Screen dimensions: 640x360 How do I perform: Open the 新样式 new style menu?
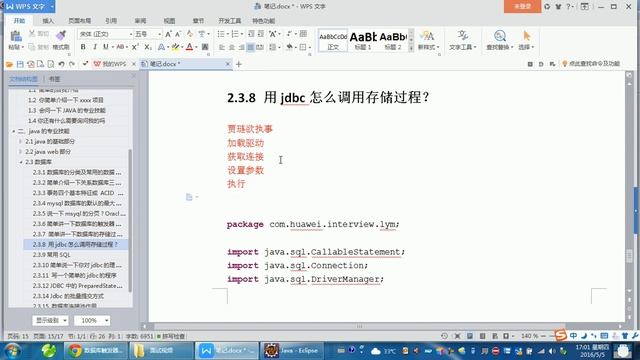tap(428, 40)
